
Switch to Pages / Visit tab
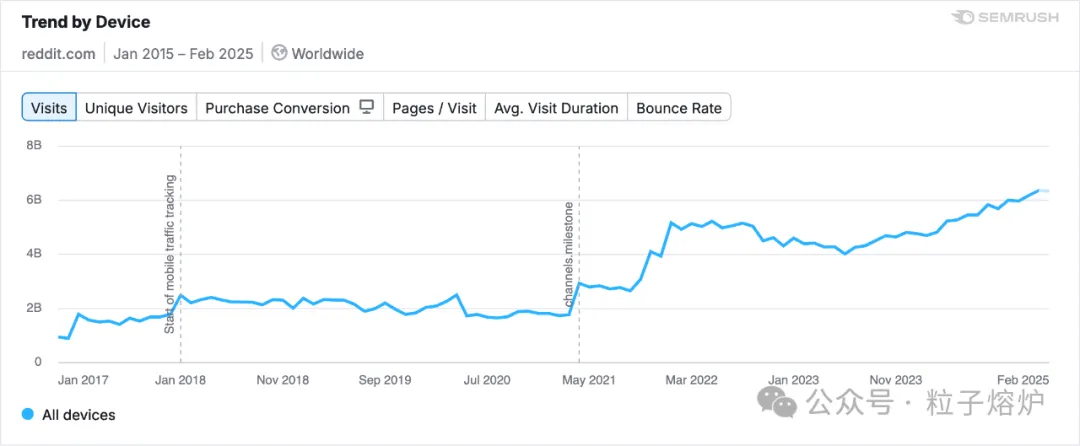[x=435, y=108]
